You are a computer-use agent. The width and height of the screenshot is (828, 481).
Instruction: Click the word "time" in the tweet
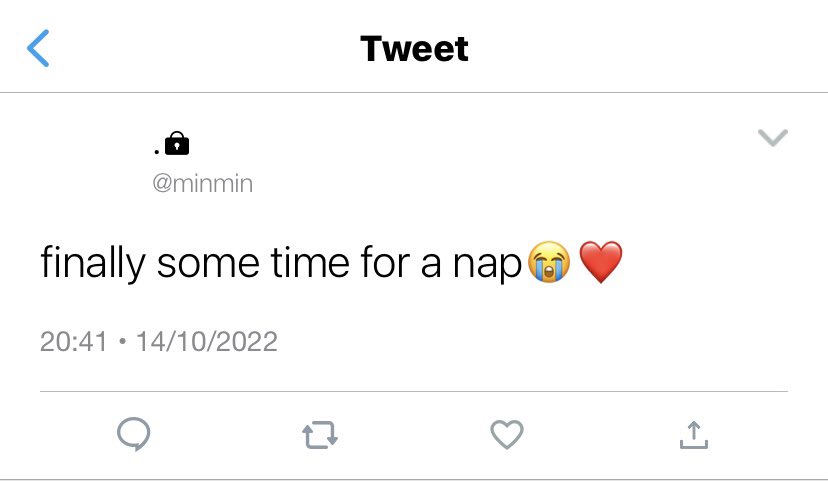(x=310, y=261)
